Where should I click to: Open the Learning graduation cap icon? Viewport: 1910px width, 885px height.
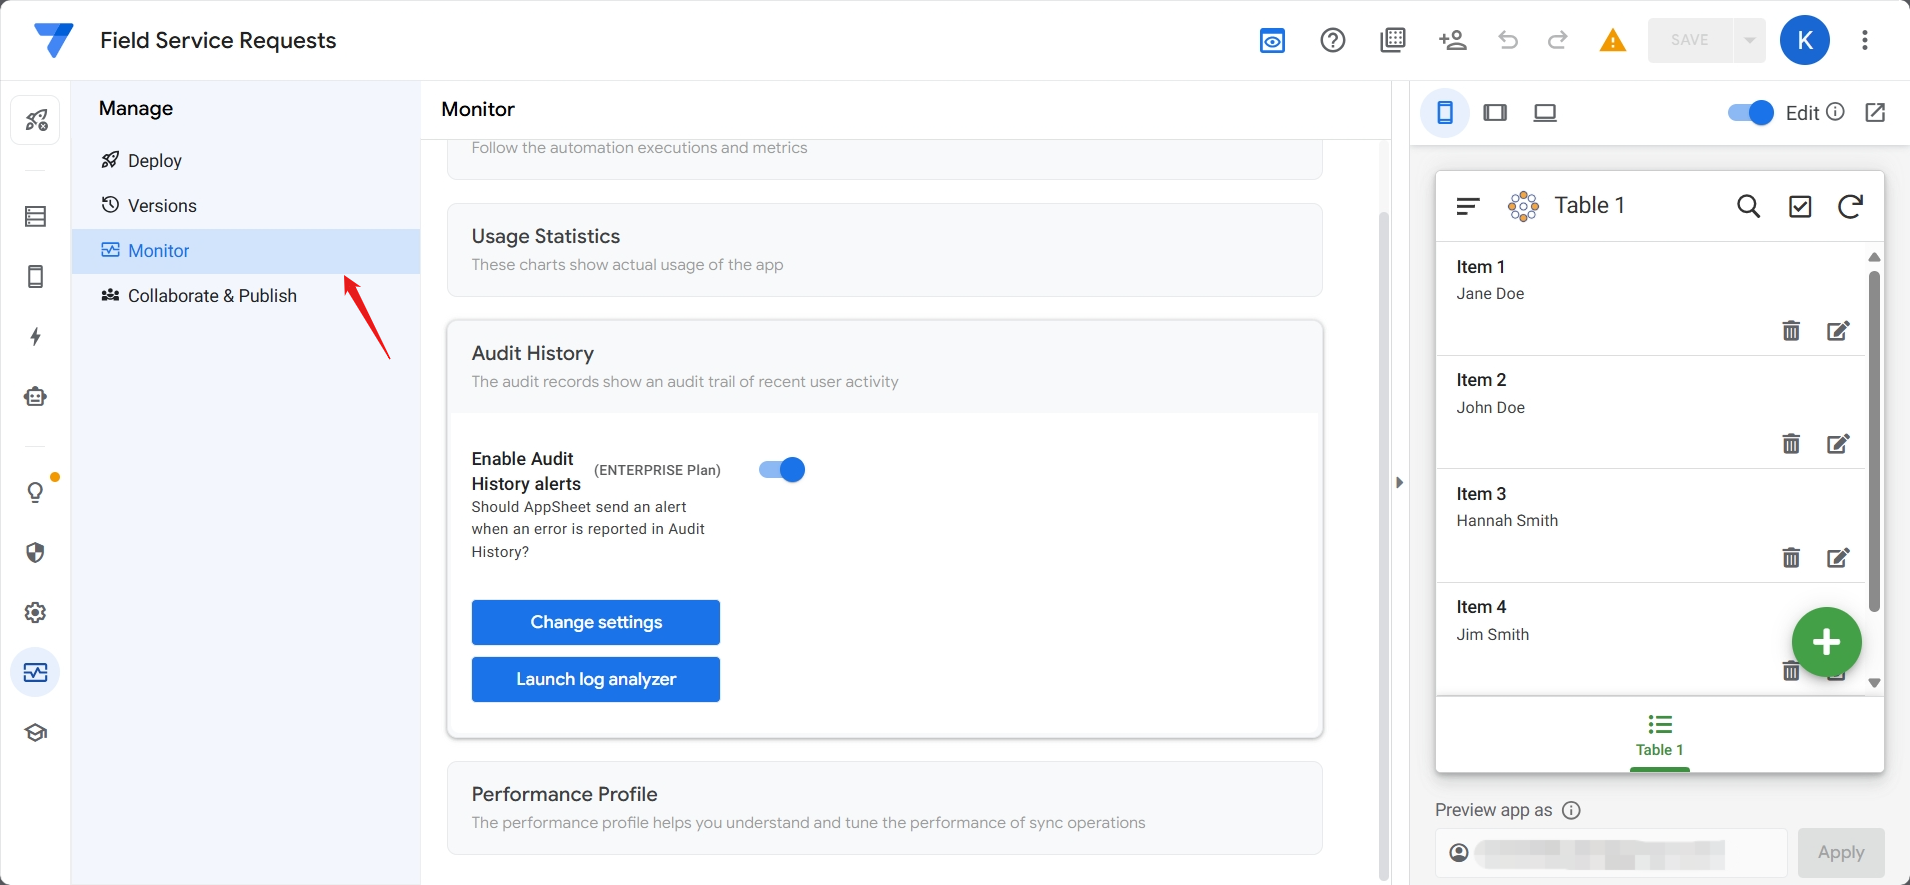36,733
